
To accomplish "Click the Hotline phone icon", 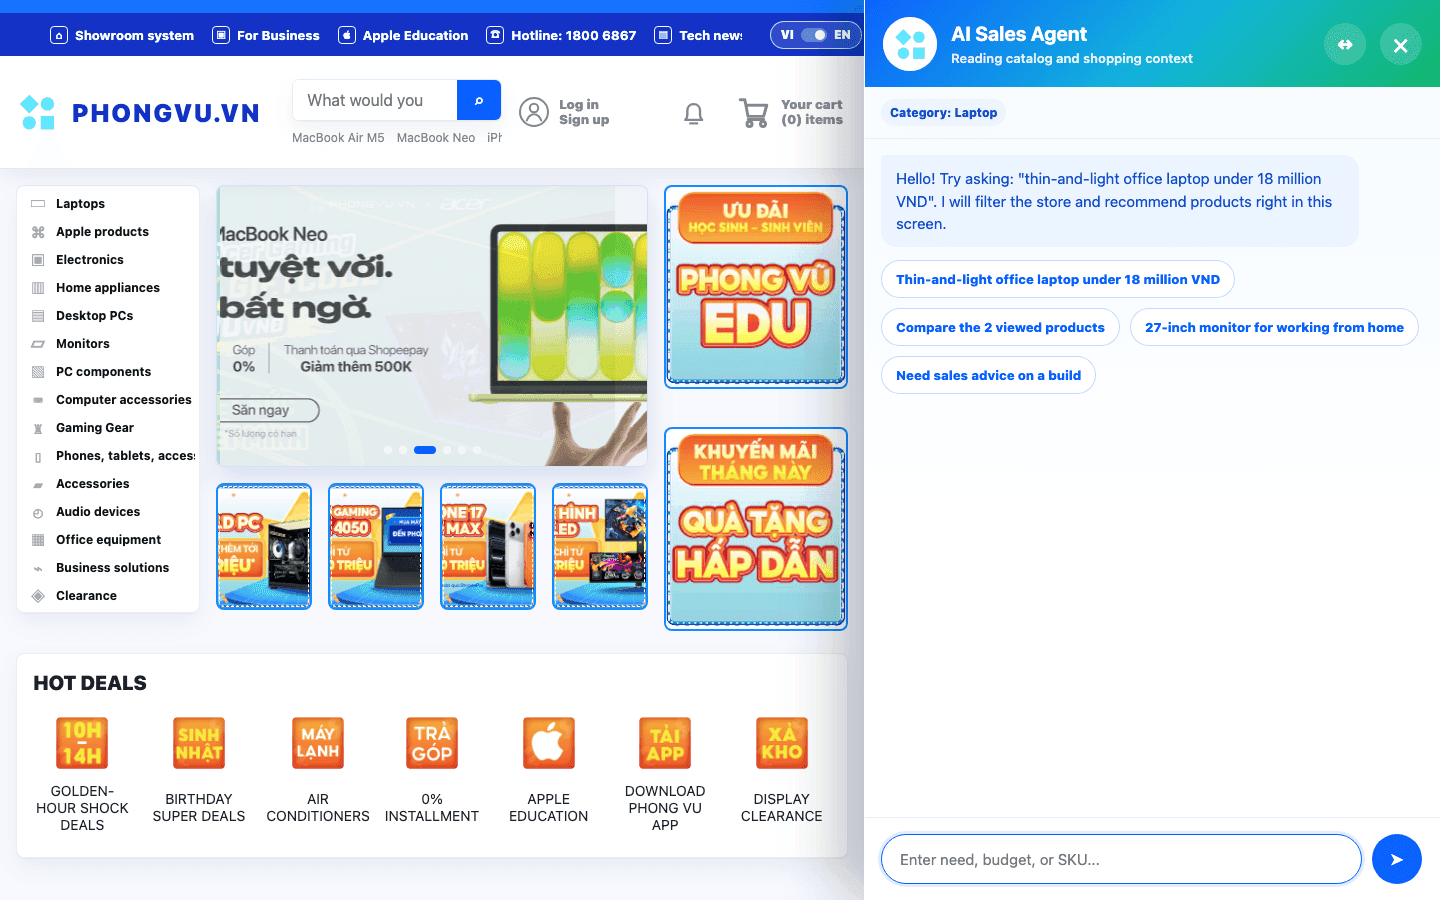I will [x=495, y=35].
